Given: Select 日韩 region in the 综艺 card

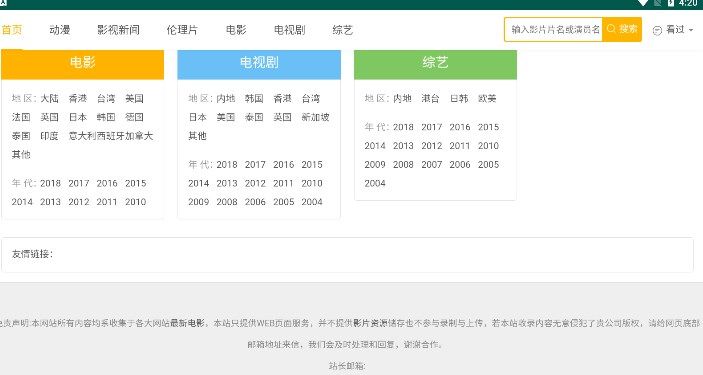Looking at the screenshot, I should pos(459,98).
